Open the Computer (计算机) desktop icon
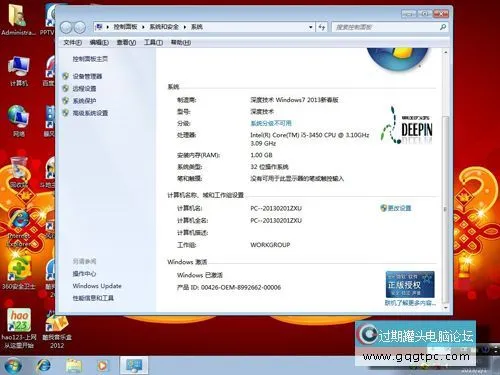Image resolution: width=500 pixels, height=375 pixels. pos(19,72)
